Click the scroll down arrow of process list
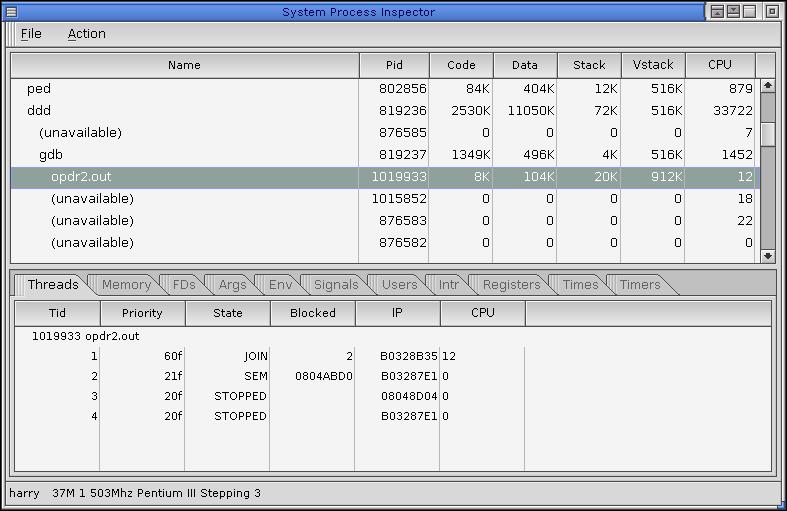 click(767, 256)
